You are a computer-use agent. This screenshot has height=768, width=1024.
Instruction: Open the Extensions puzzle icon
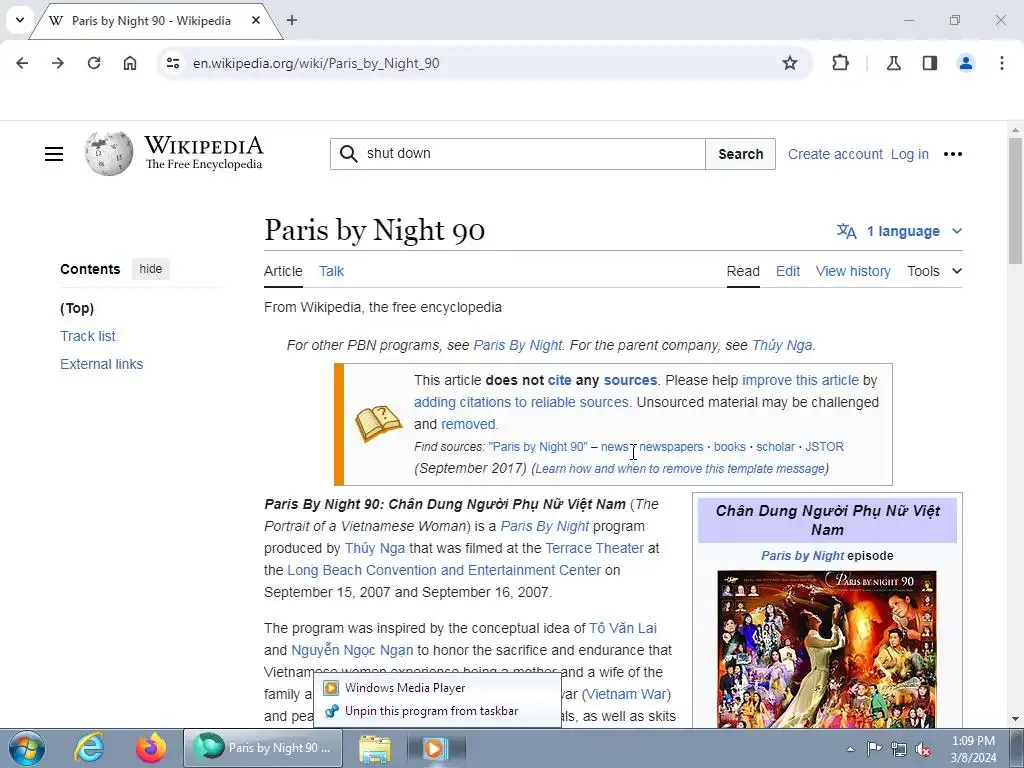[x=840, y=63]
